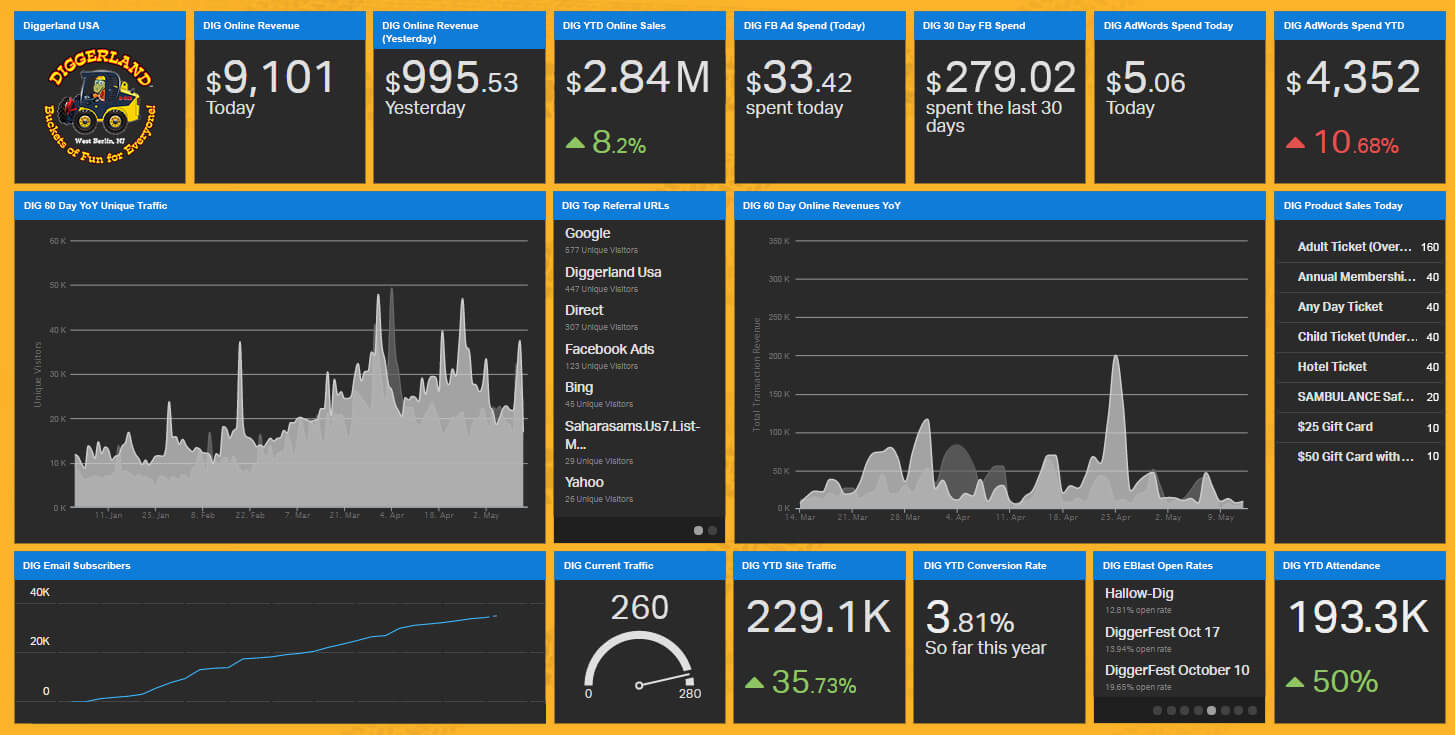Click the DiggerFest October 10 eblast entry
Image resolution: width=1455 pixels, height=735 pixels.
[x=1179, y=677]
